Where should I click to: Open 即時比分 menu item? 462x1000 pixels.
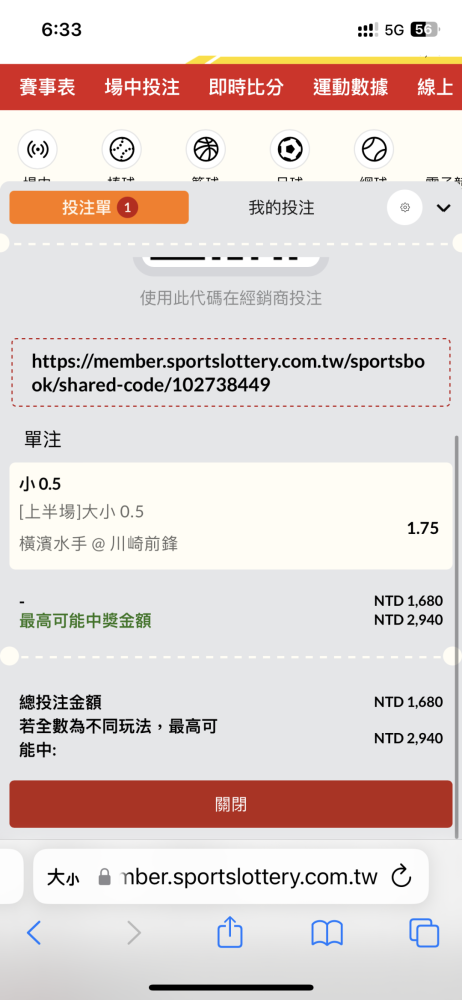(246, 87)
